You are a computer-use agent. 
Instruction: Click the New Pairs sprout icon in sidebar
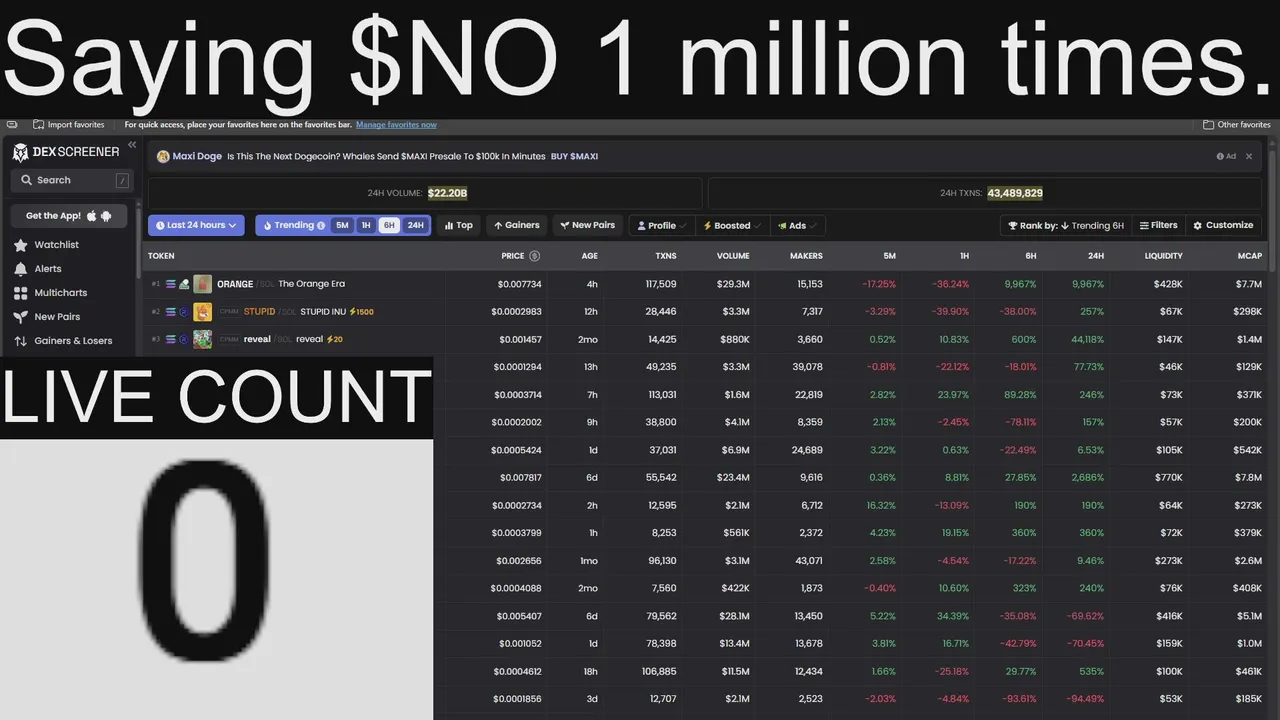click(20, 317)
